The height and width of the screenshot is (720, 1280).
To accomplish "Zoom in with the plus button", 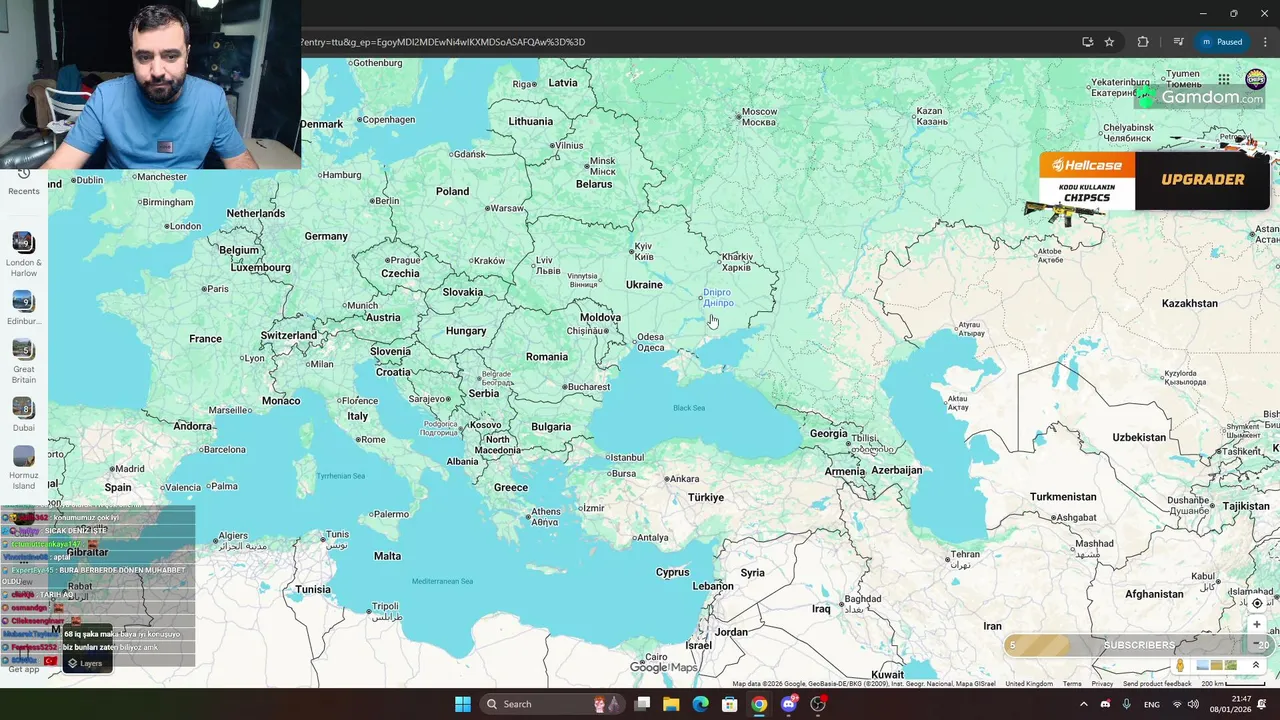I will (1257, 624).
